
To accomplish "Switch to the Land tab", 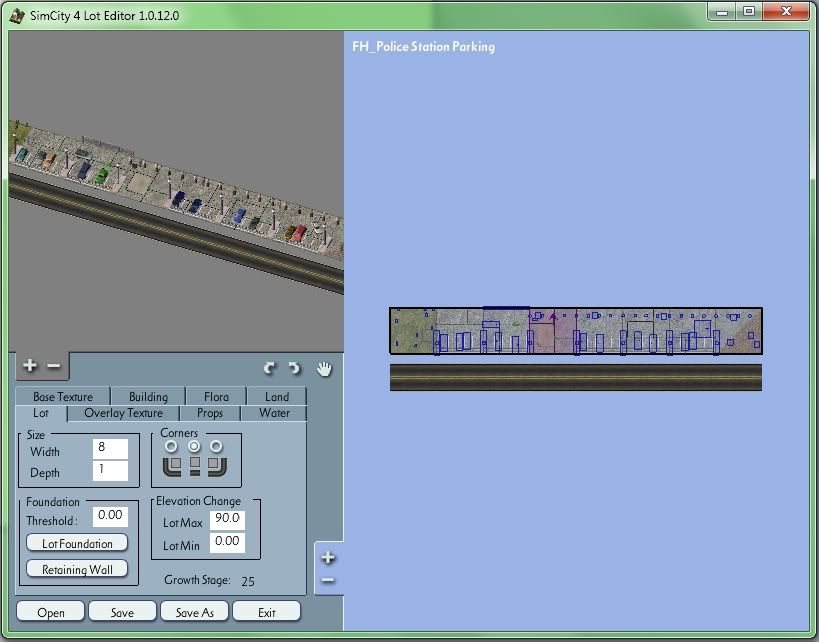I will (x=277, y=397).
